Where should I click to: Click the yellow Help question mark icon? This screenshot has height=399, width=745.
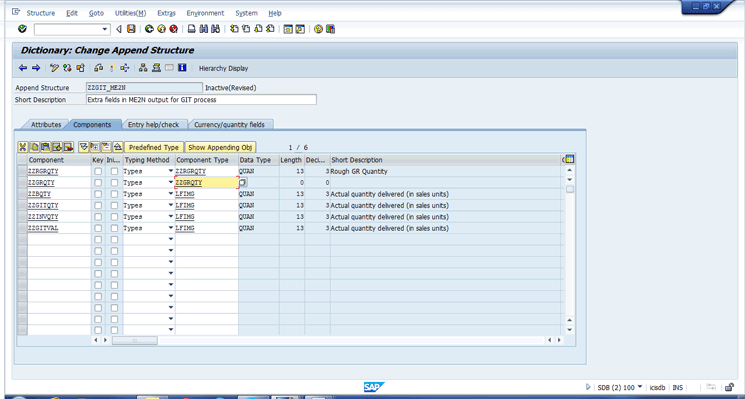[318, 29]
